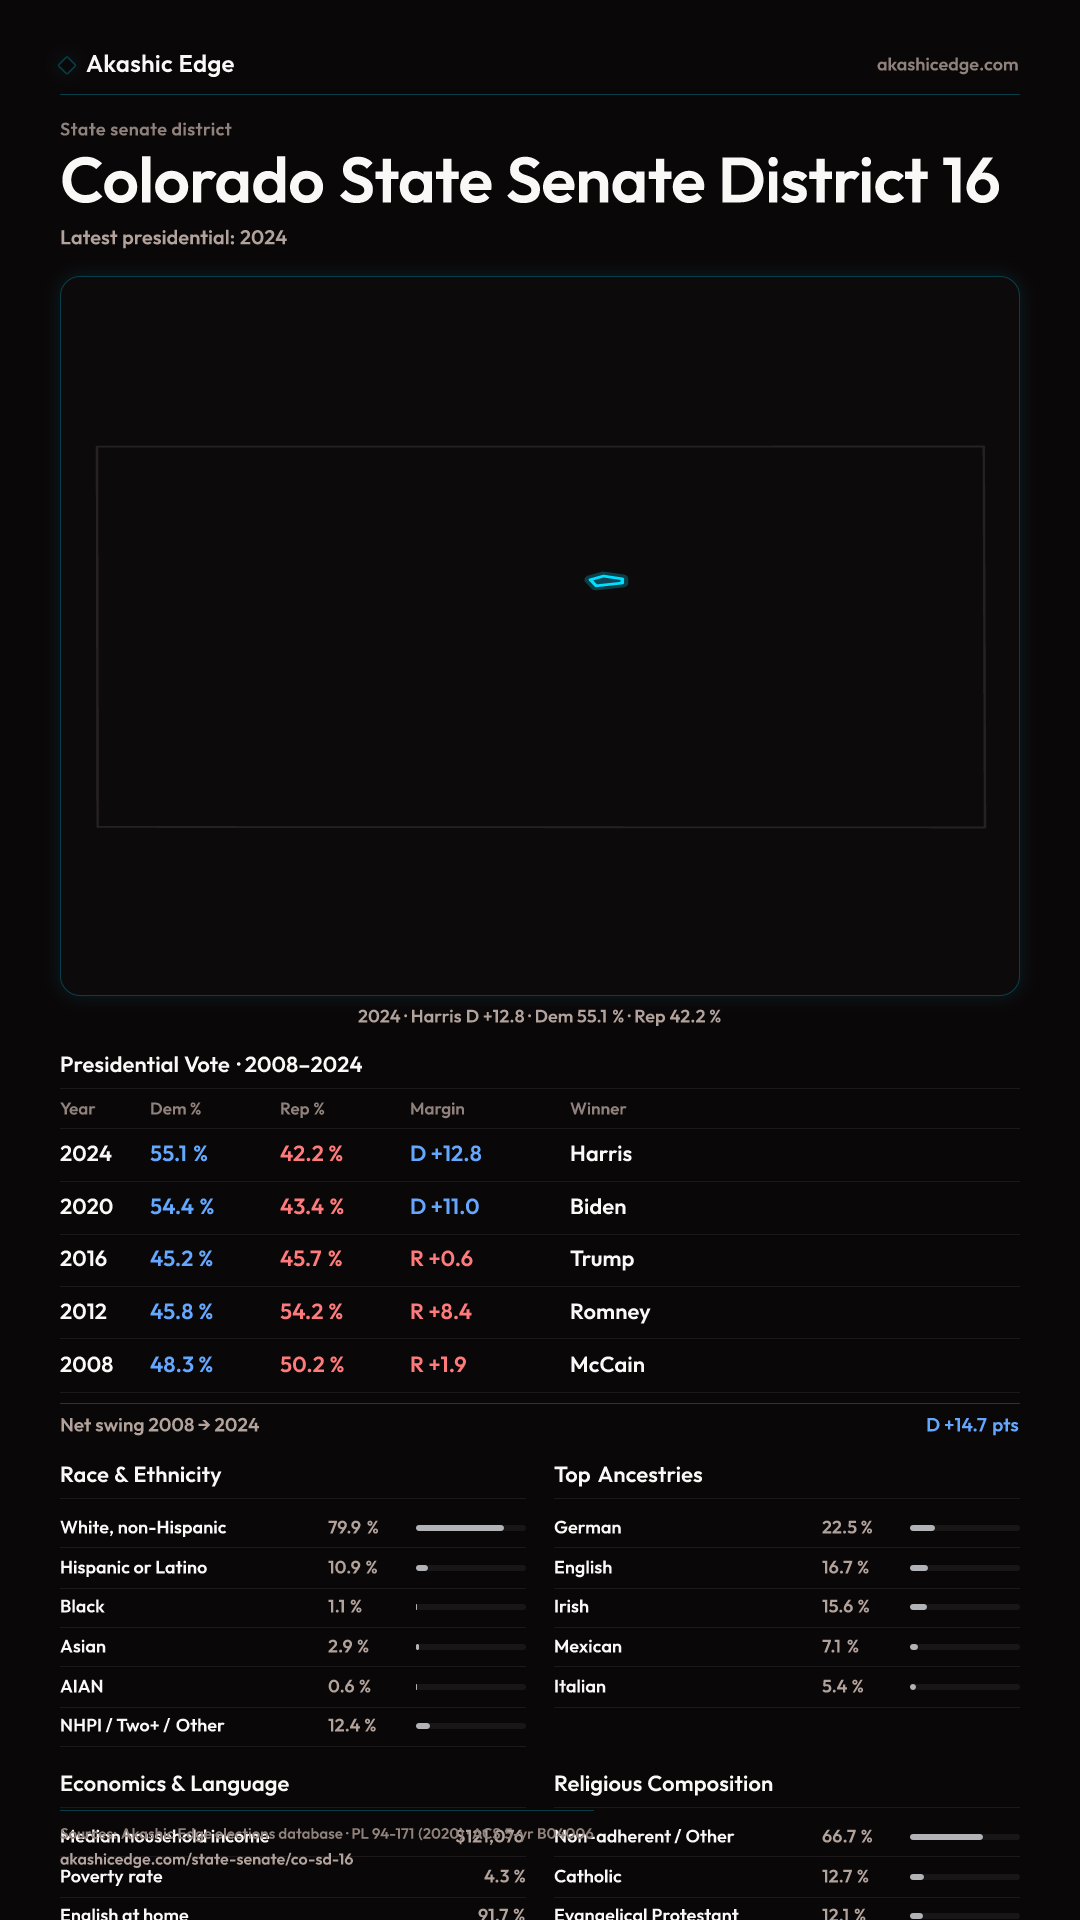Click the 2016 Trump R +0.6 margin
Image resolution: width=1080 pixels, height=1920 pixels.
pos(441,1259)
